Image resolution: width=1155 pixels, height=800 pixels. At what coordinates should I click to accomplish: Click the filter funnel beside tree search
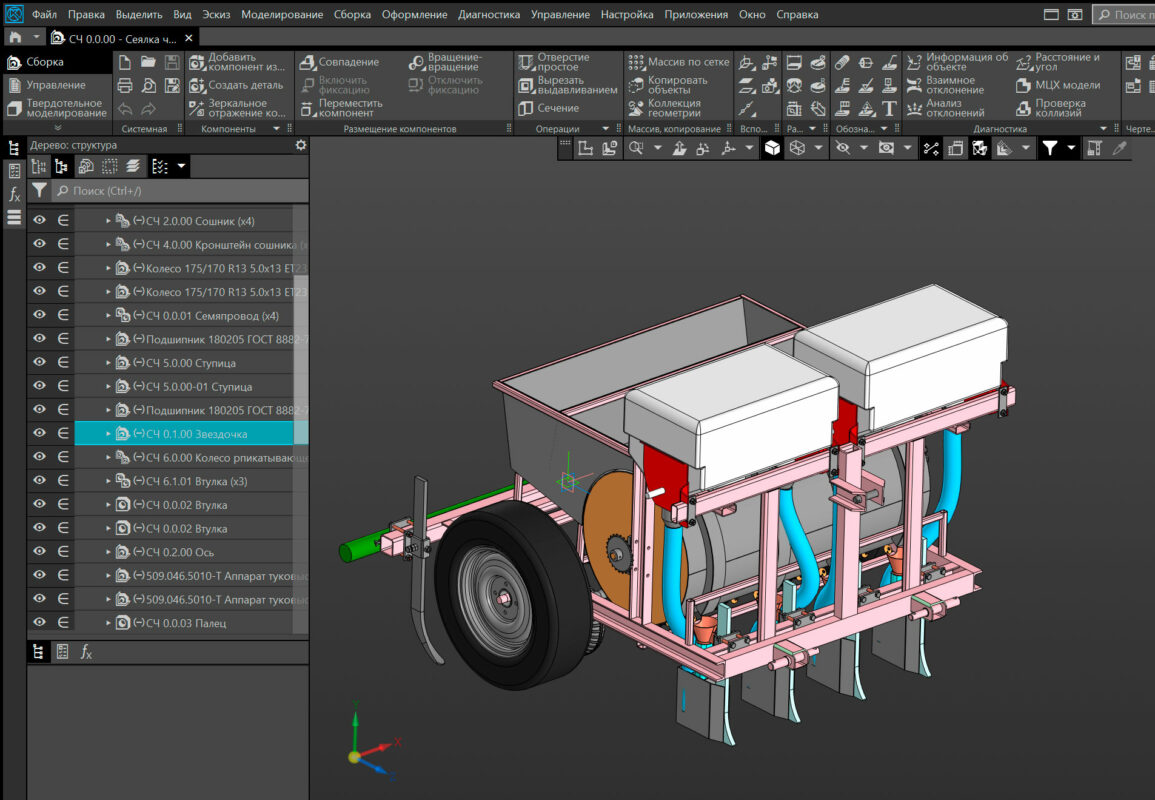(x=39, y=191)
